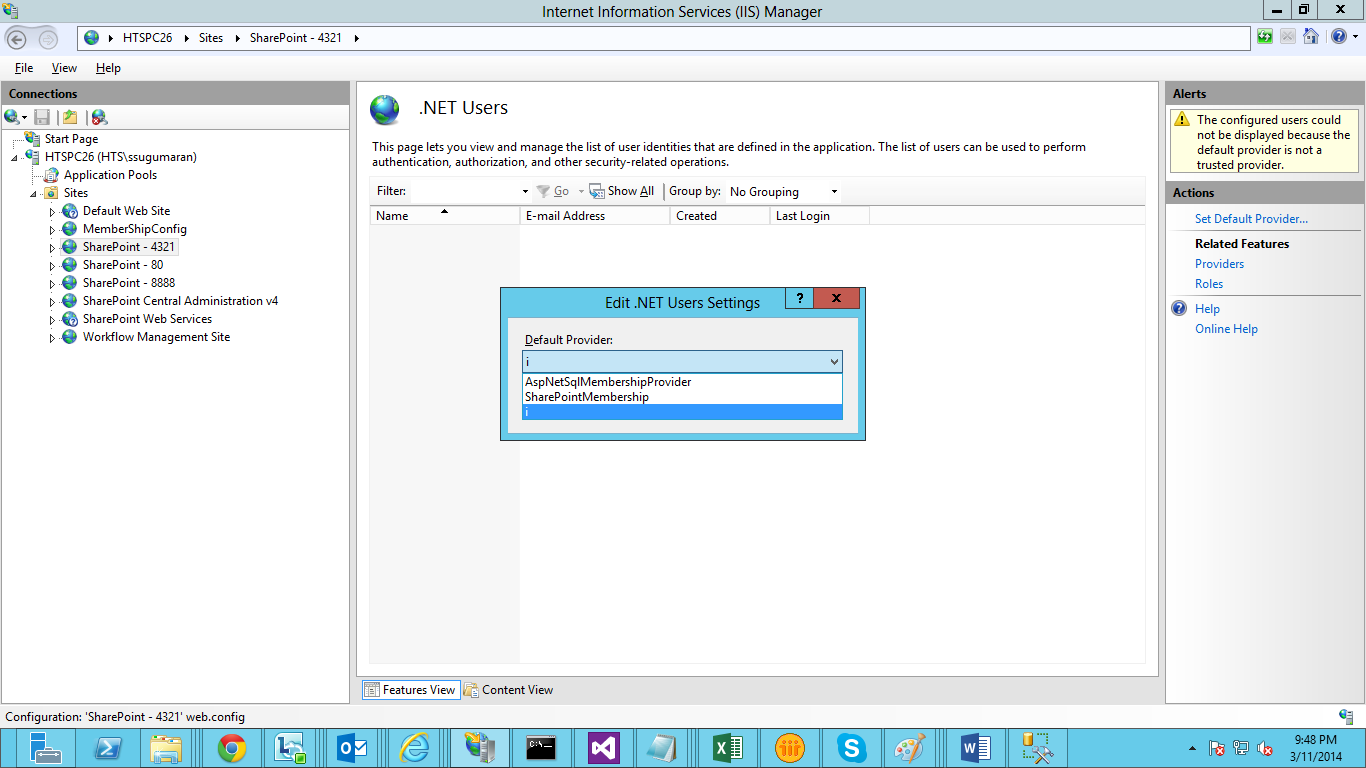Open Command Prompt from taskbar
The width and height of the screenshot is (1366, 768).
click(542, 748)
